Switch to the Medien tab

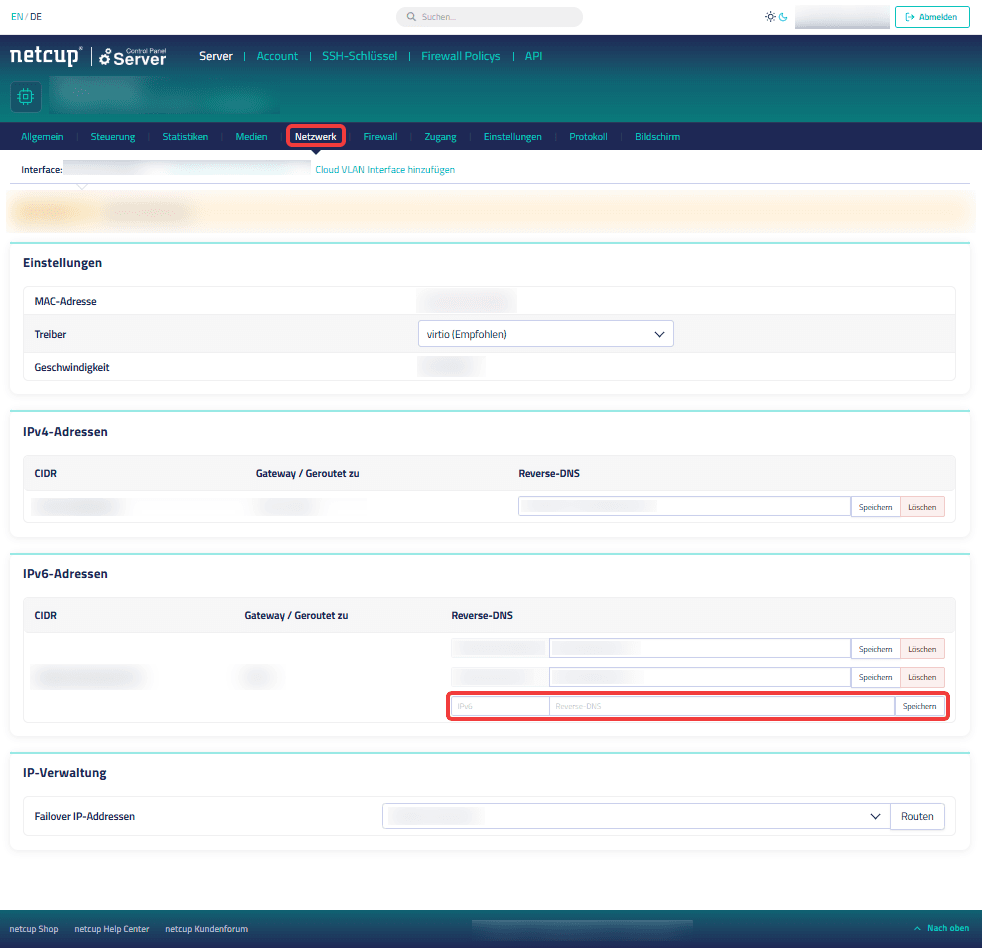[x=251, y=137]
